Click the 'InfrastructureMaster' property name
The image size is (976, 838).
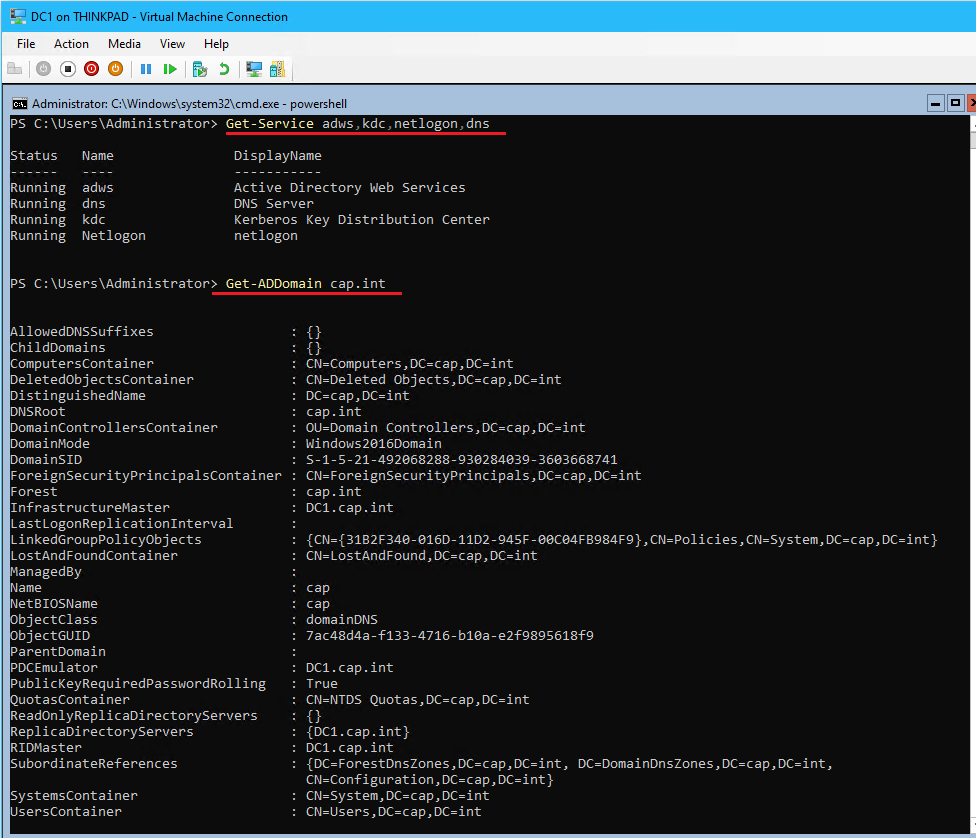click(x=90, y=507)
